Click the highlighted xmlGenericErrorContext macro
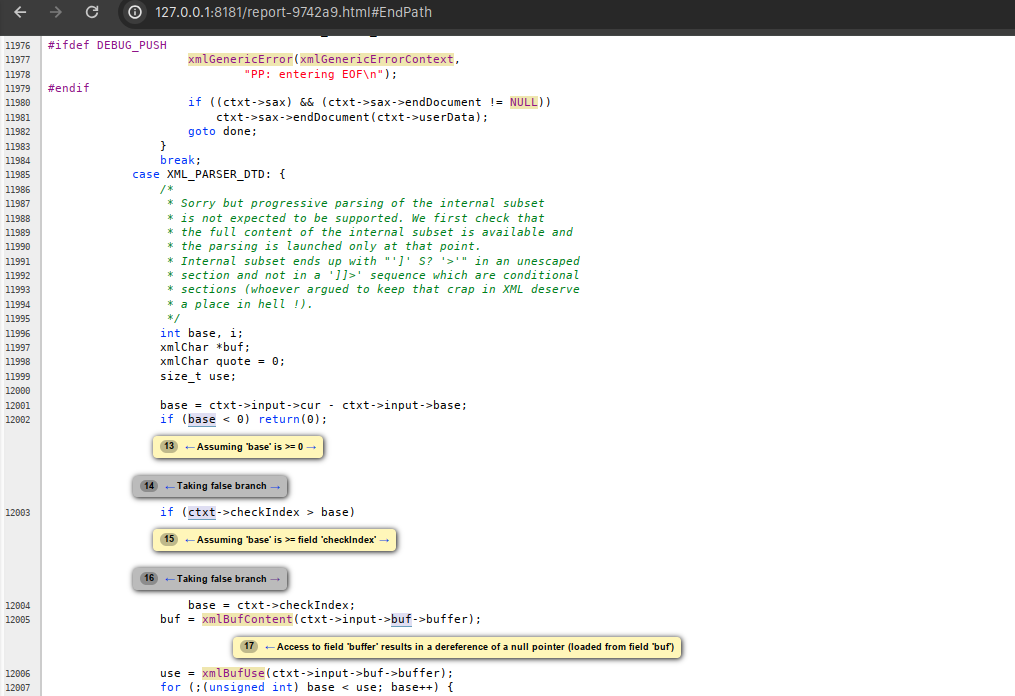This screenshot has width=1015, height=696. coord(377,59)
